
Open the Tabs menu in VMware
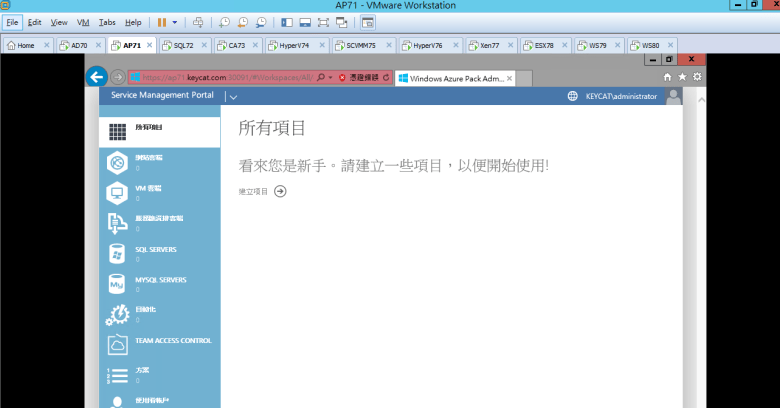coord(107,21)
